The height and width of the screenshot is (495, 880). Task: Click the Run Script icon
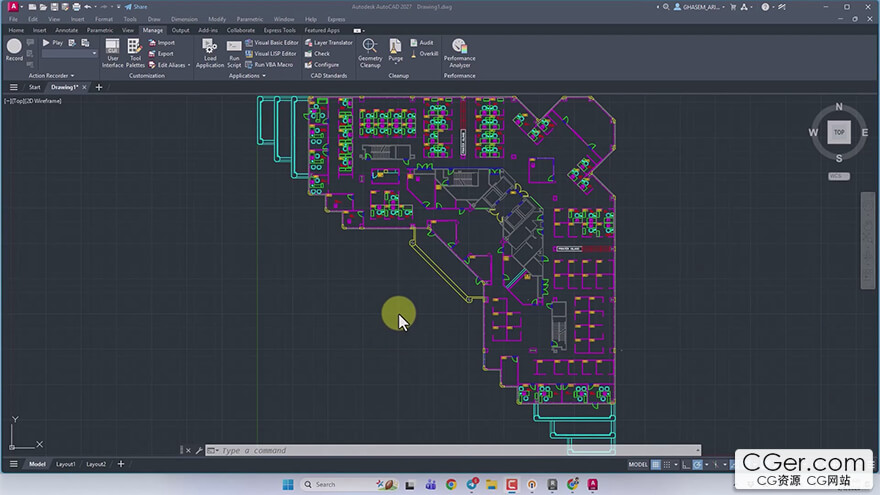234,50
